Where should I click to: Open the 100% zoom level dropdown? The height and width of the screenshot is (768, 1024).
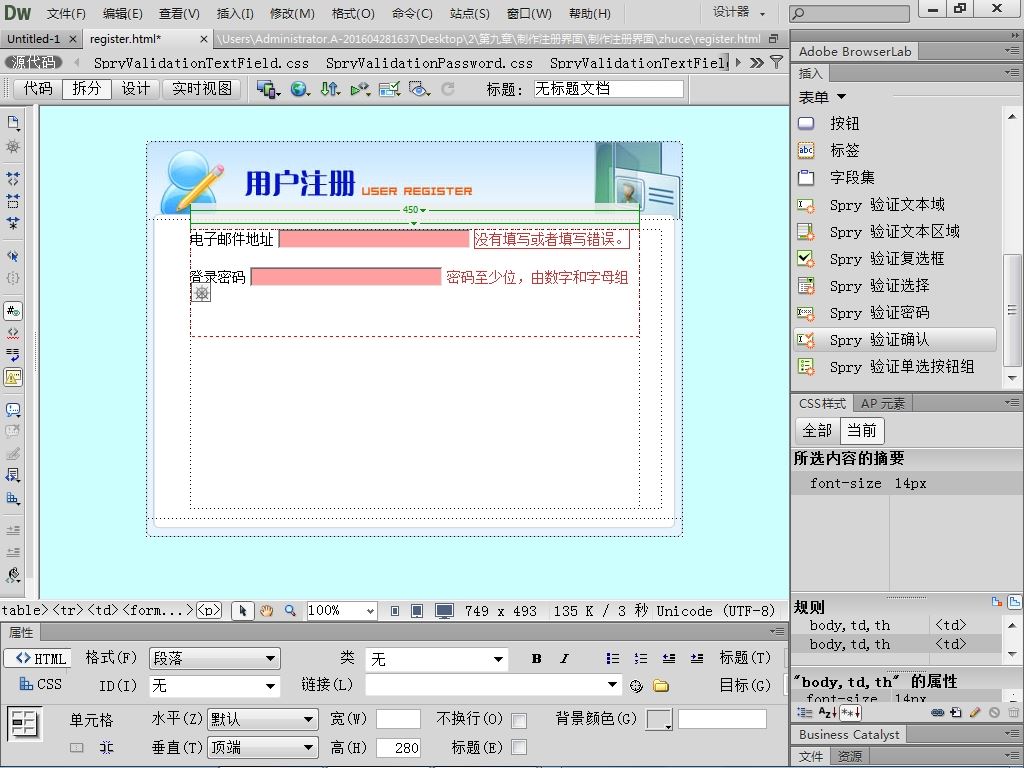pos(342,611)
